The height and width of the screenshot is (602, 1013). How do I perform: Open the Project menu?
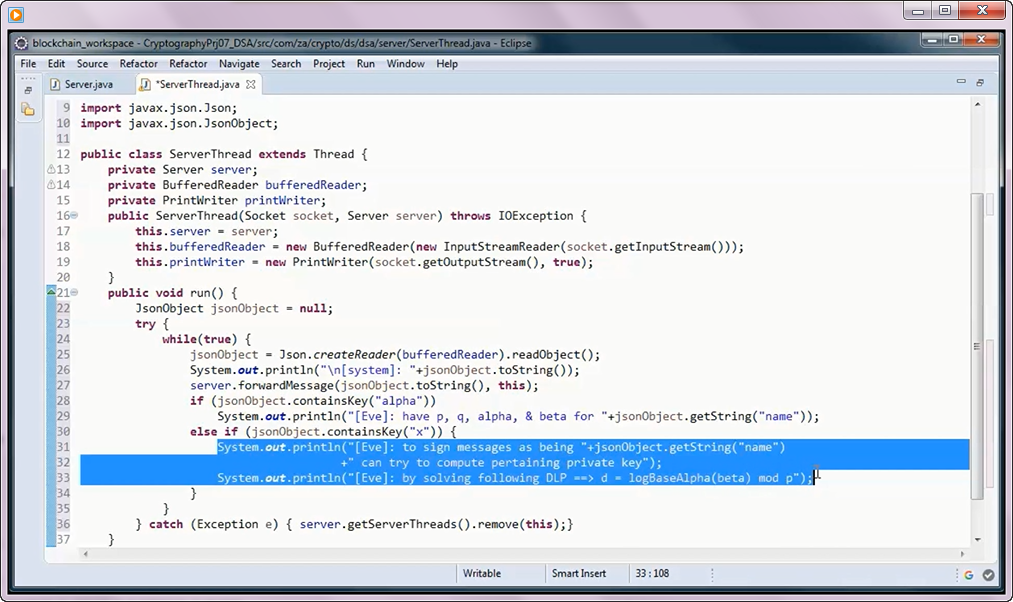point(329,63)
